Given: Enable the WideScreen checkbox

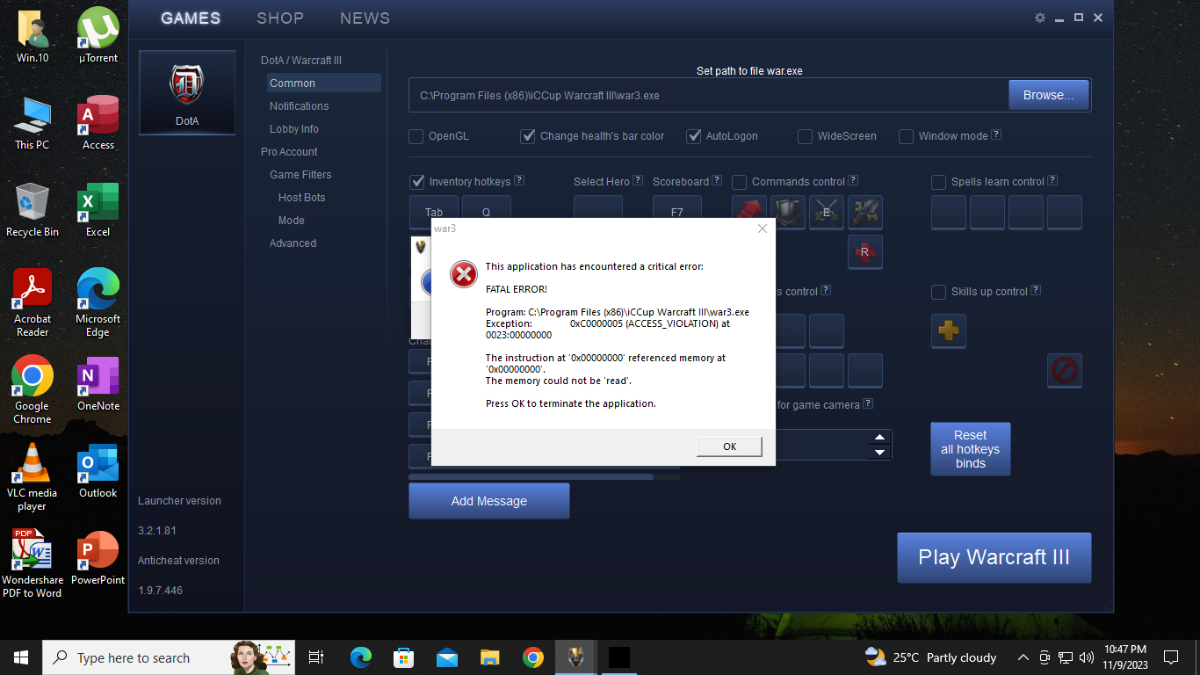Looking at the screenshot, I should pos(805,136).
